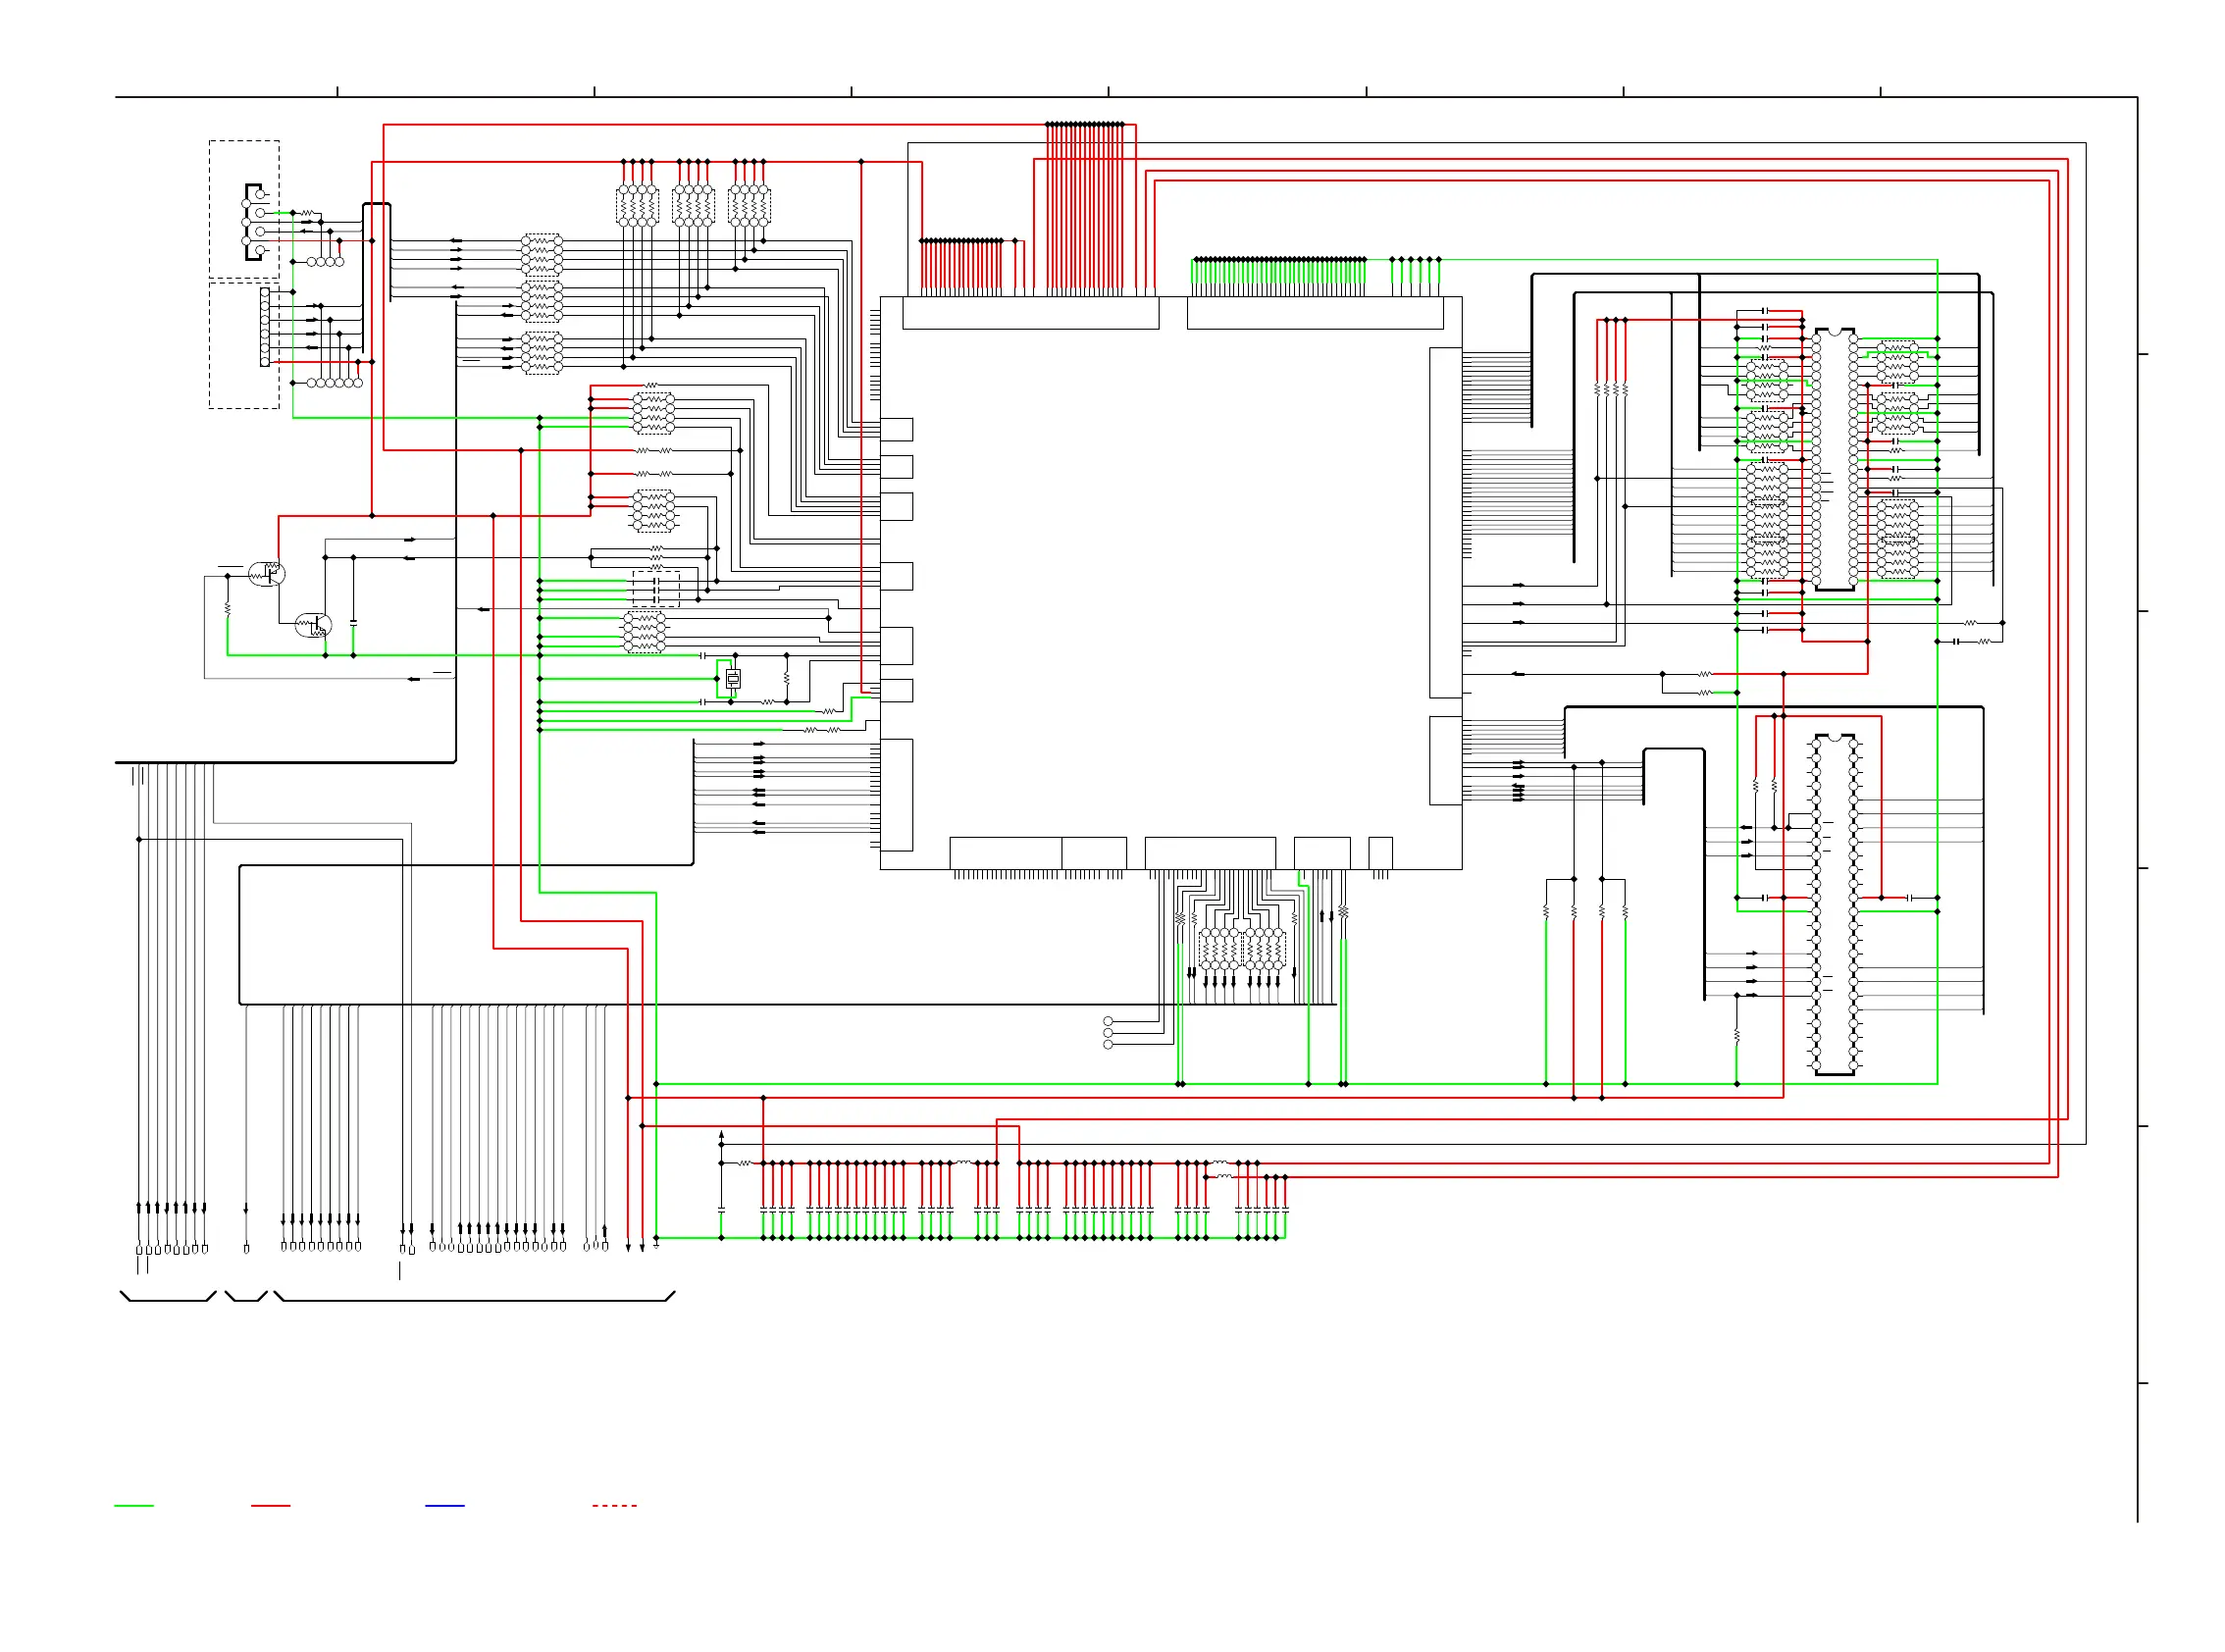Viewport: 2225px width, 1652px height.
Task: Click the ground symbol at bottom of green line
Action: coord(656,1246)
